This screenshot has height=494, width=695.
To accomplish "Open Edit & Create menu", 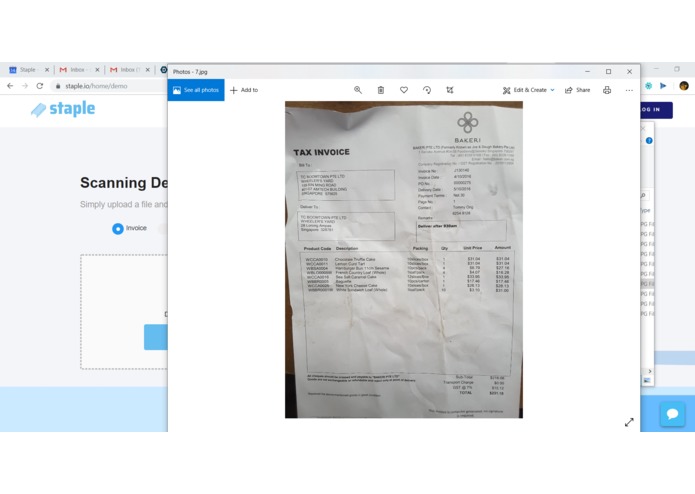I will pyautogui.click(x=528, y=90).
